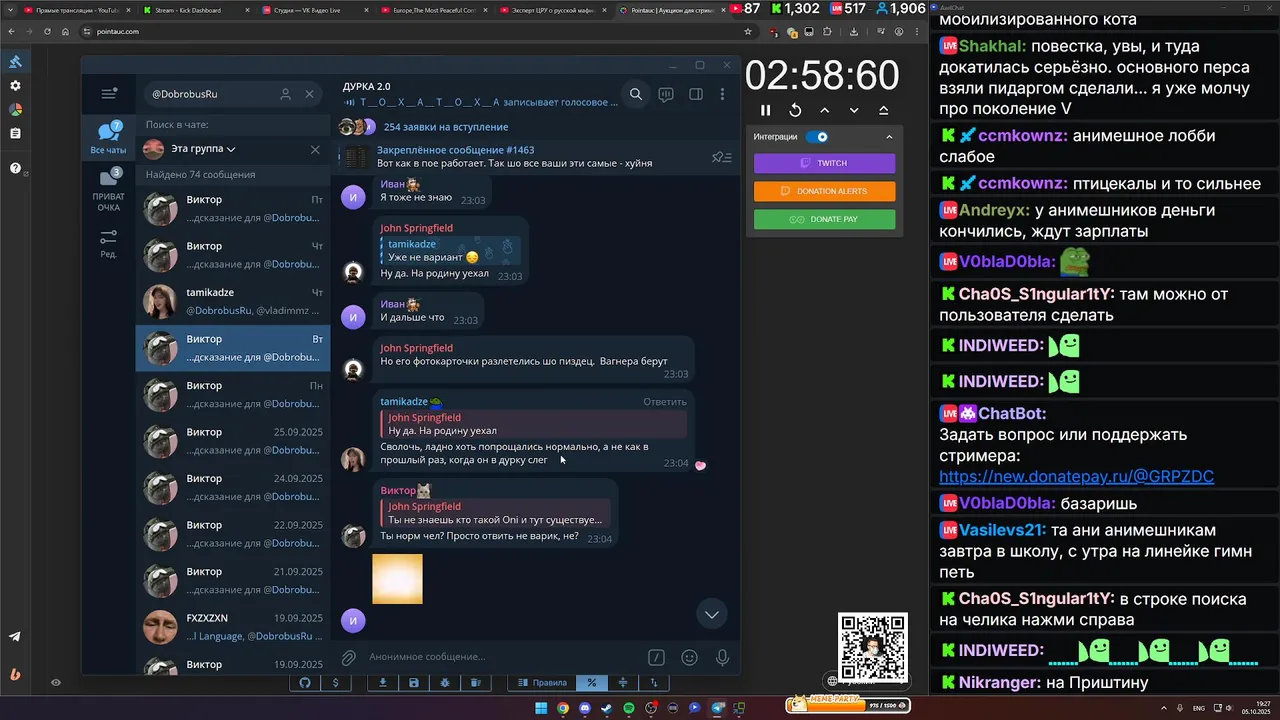Click the message input field 'Анонимное сообщение'
The height and width of the screenshot is (720, 1280).
(x=500, y=657)
